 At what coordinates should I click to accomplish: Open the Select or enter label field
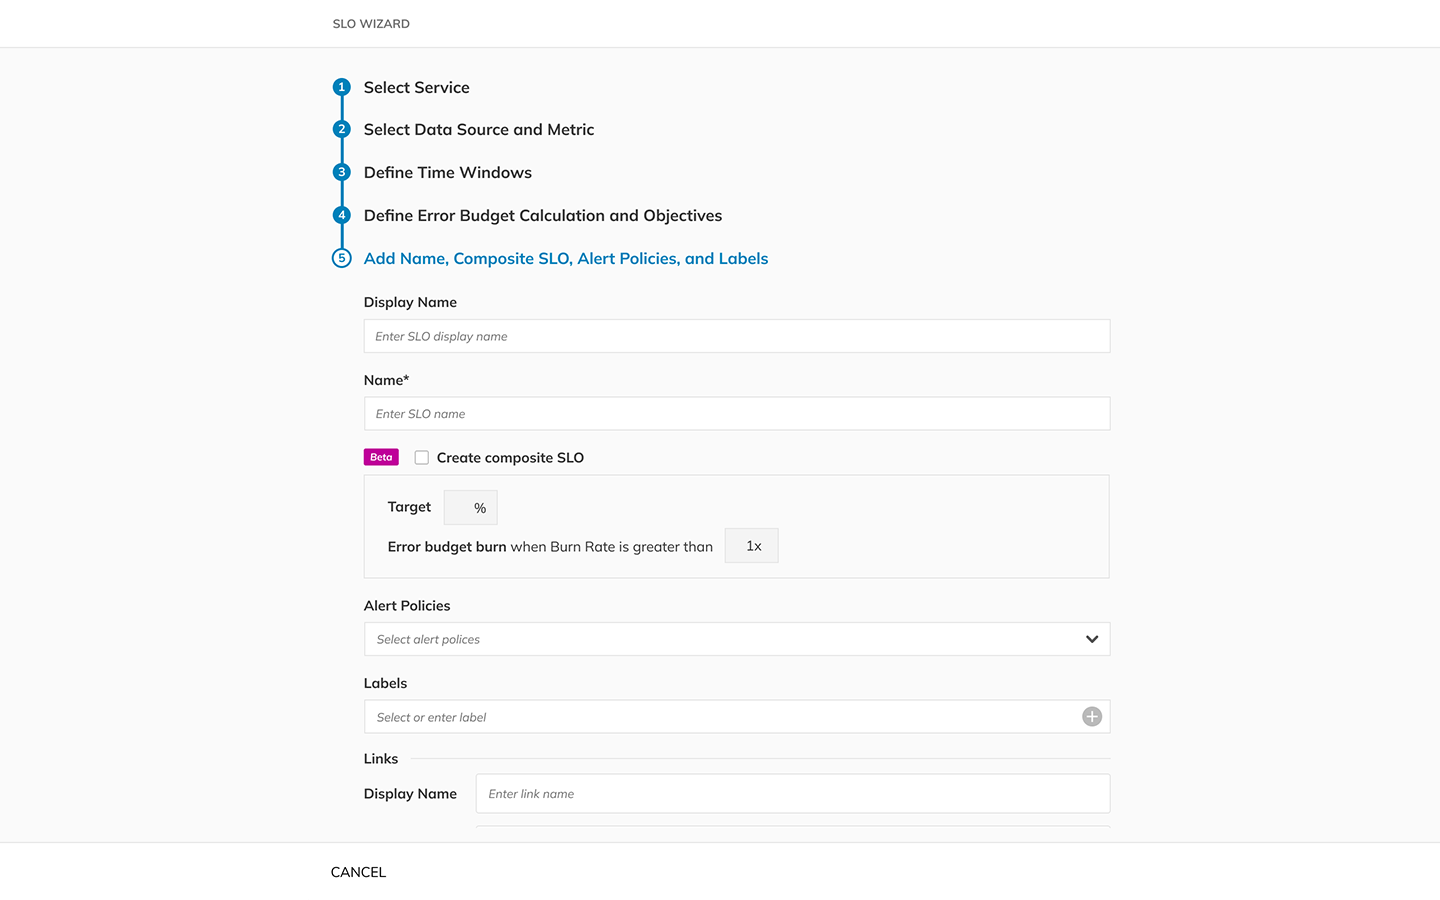click(720, 717)
